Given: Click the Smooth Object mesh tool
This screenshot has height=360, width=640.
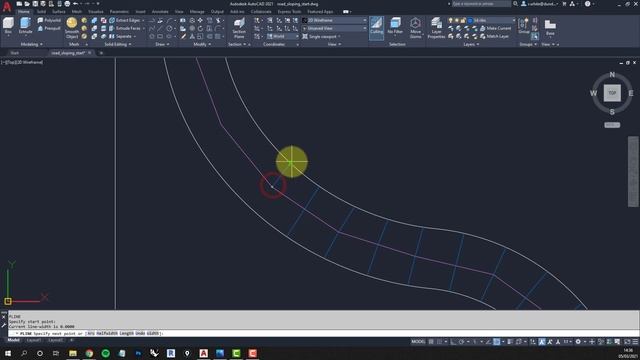Looking at the screenshot, I should click(x=72, y=28).
